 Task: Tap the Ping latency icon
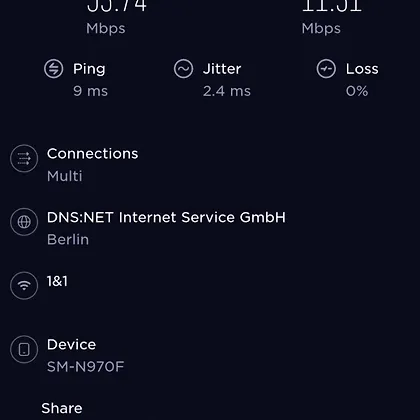[53, 69]
